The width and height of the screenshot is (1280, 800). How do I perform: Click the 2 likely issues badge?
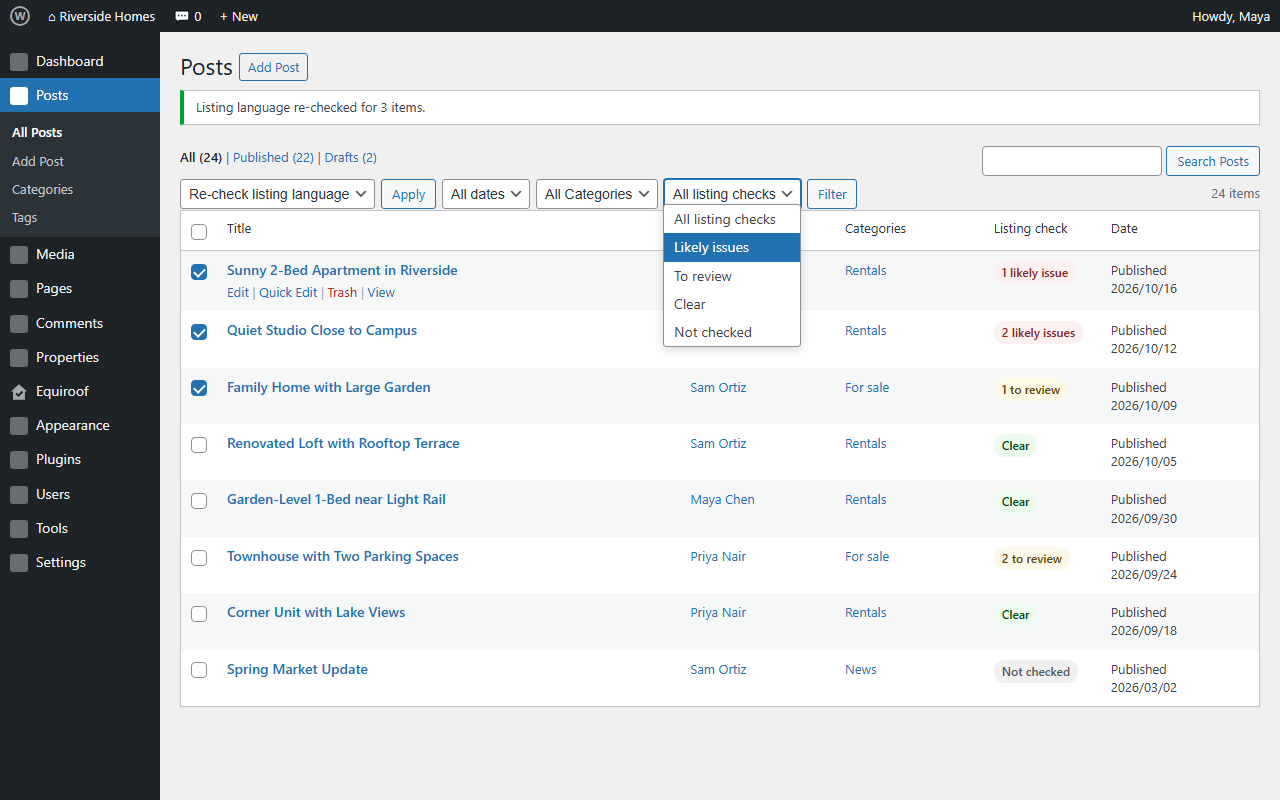tap(1038, 333)
